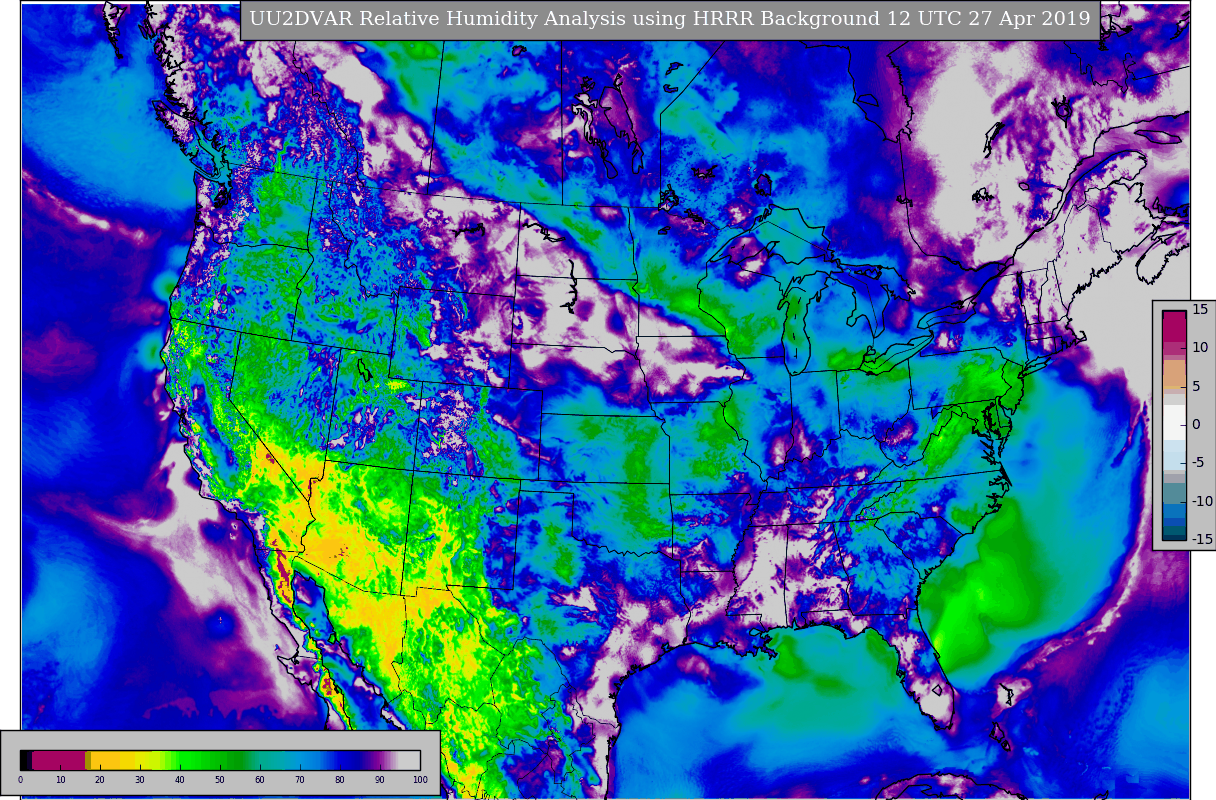Click the '5' label on right colorbar

pyautogui.click(x=1196, y=386)
